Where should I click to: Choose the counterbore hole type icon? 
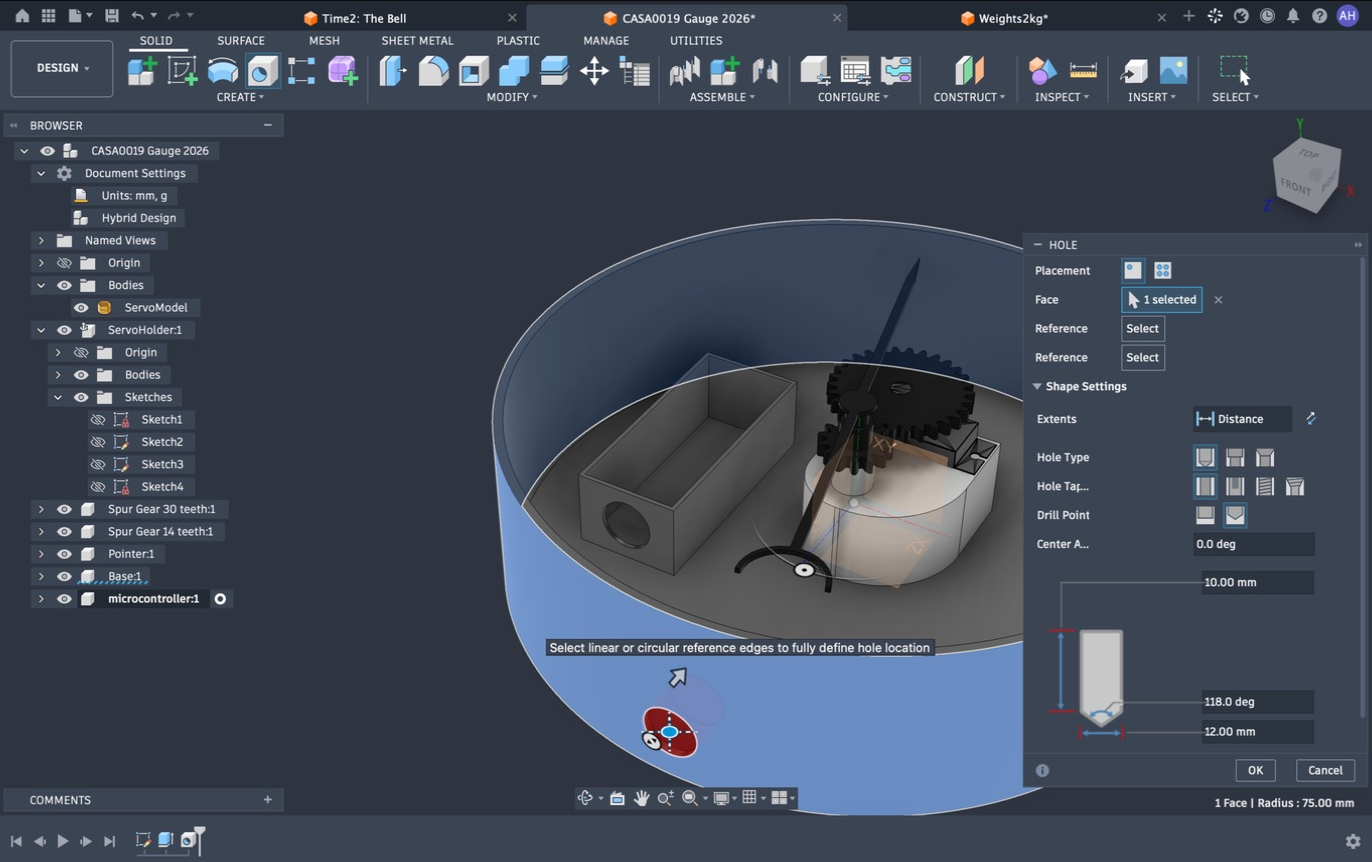1235,457
